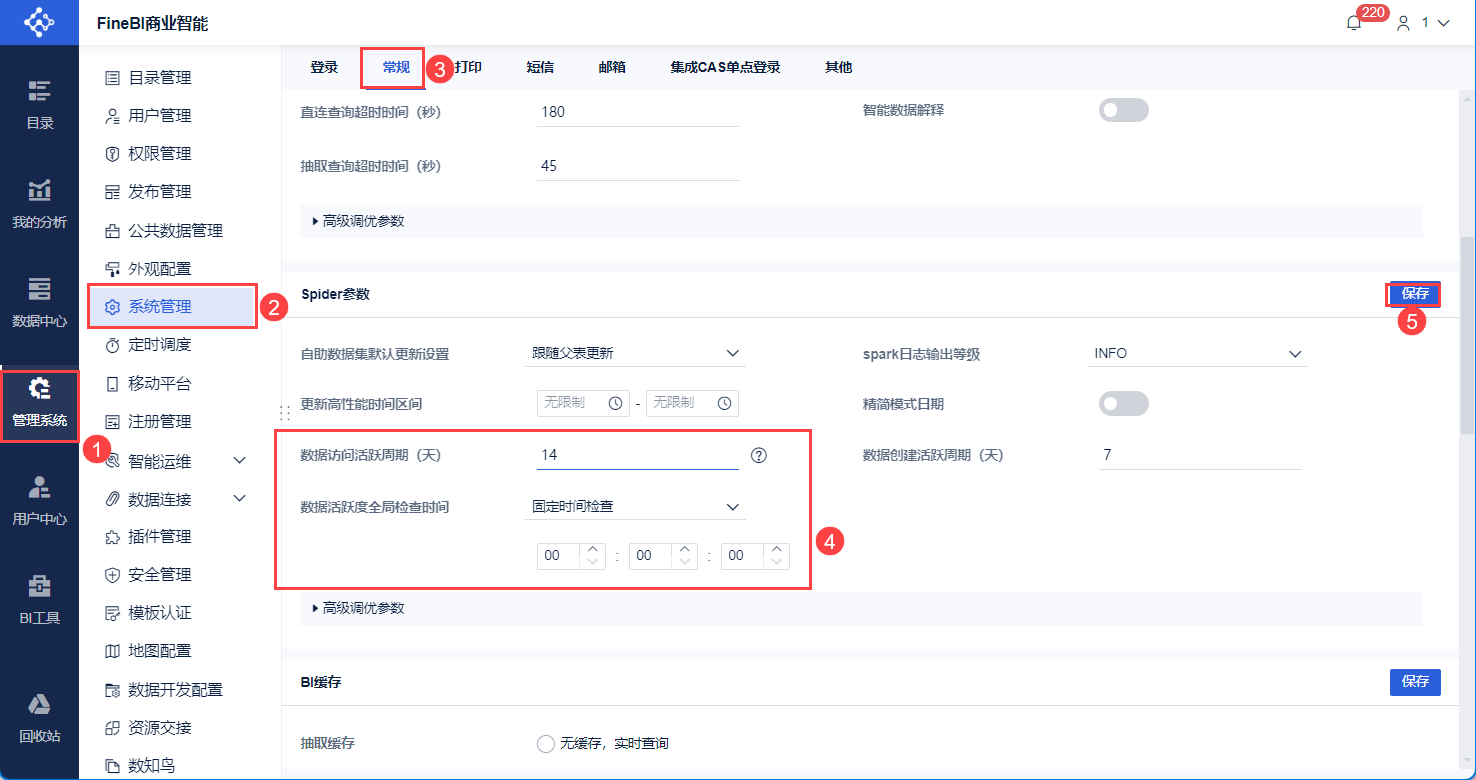Switch to the 邮箱 tab
This screenshot has width=1476, height=780.
coord(612,67)
